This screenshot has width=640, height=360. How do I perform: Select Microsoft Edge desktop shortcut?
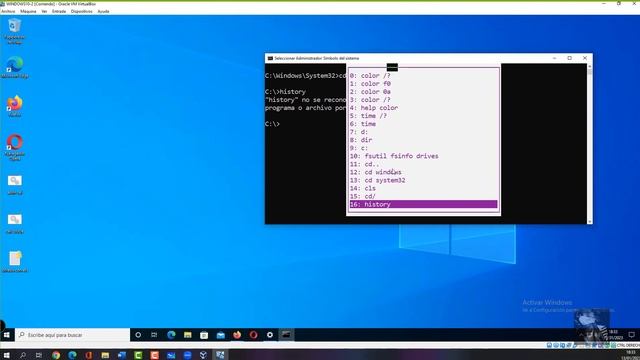15,67
